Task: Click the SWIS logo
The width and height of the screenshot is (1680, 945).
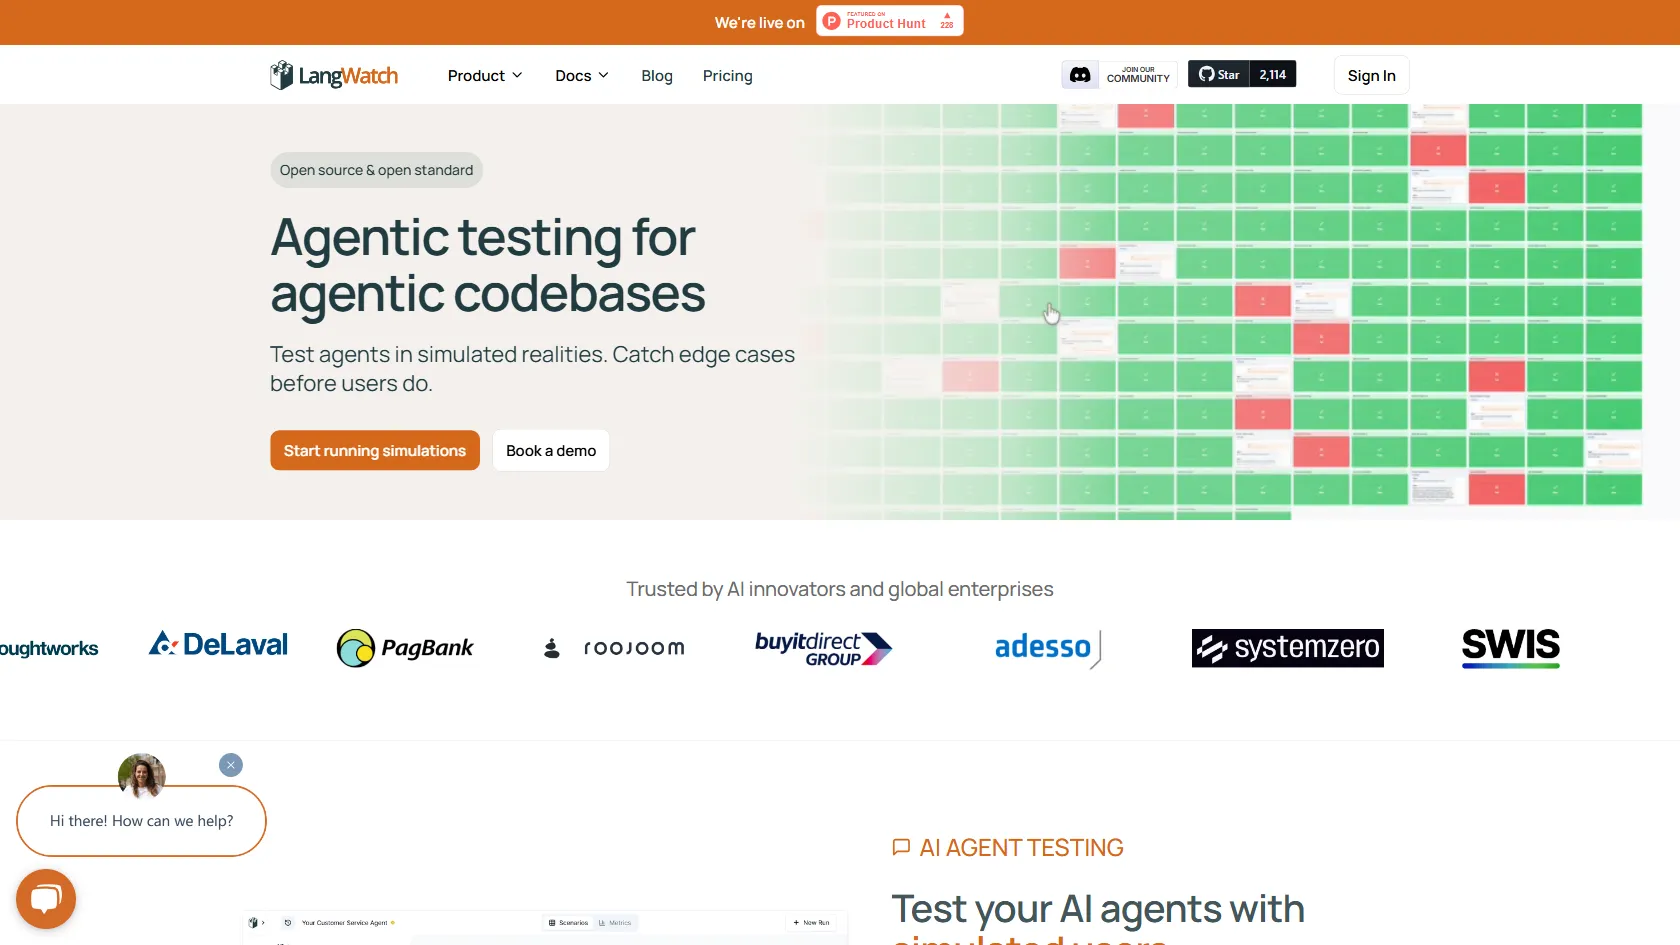Action: pyautogui.click(x=1510, y=647)
